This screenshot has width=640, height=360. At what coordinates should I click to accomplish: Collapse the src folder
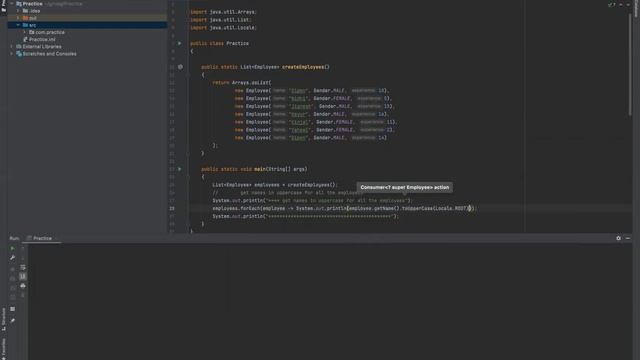(18, 25)
